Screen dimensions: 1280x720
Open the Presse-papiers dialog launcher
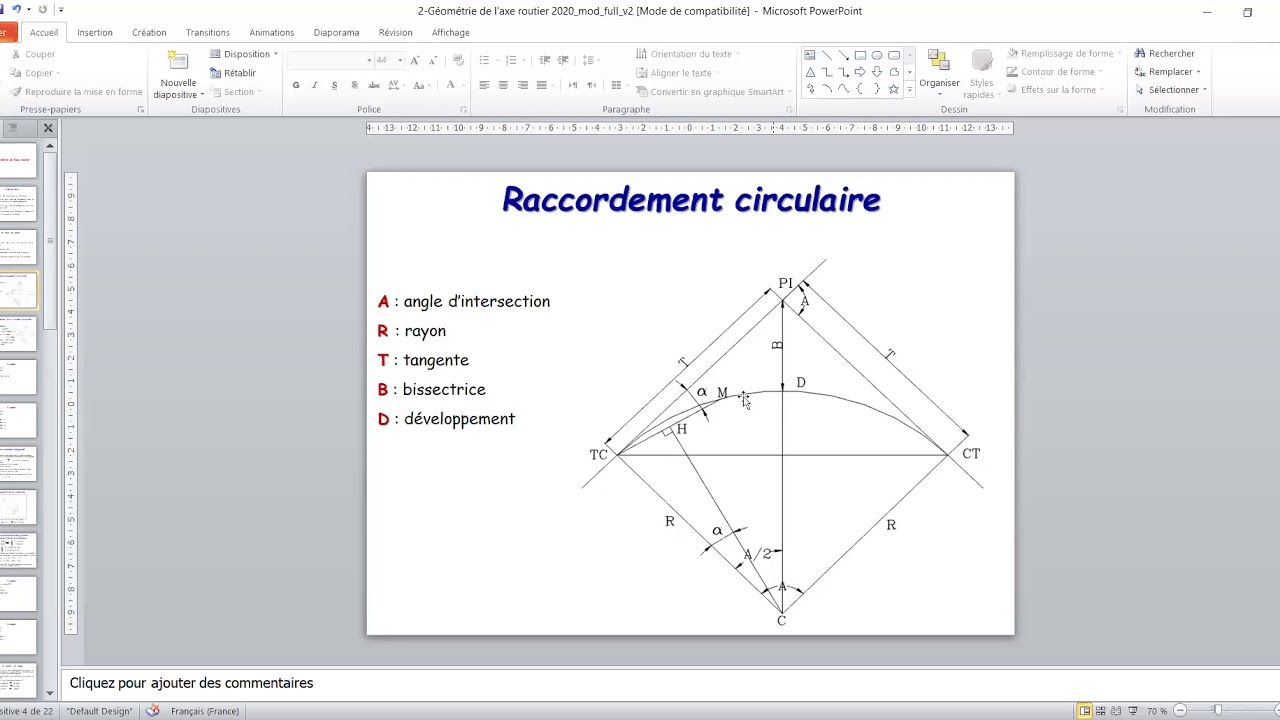tap(140, 110)
